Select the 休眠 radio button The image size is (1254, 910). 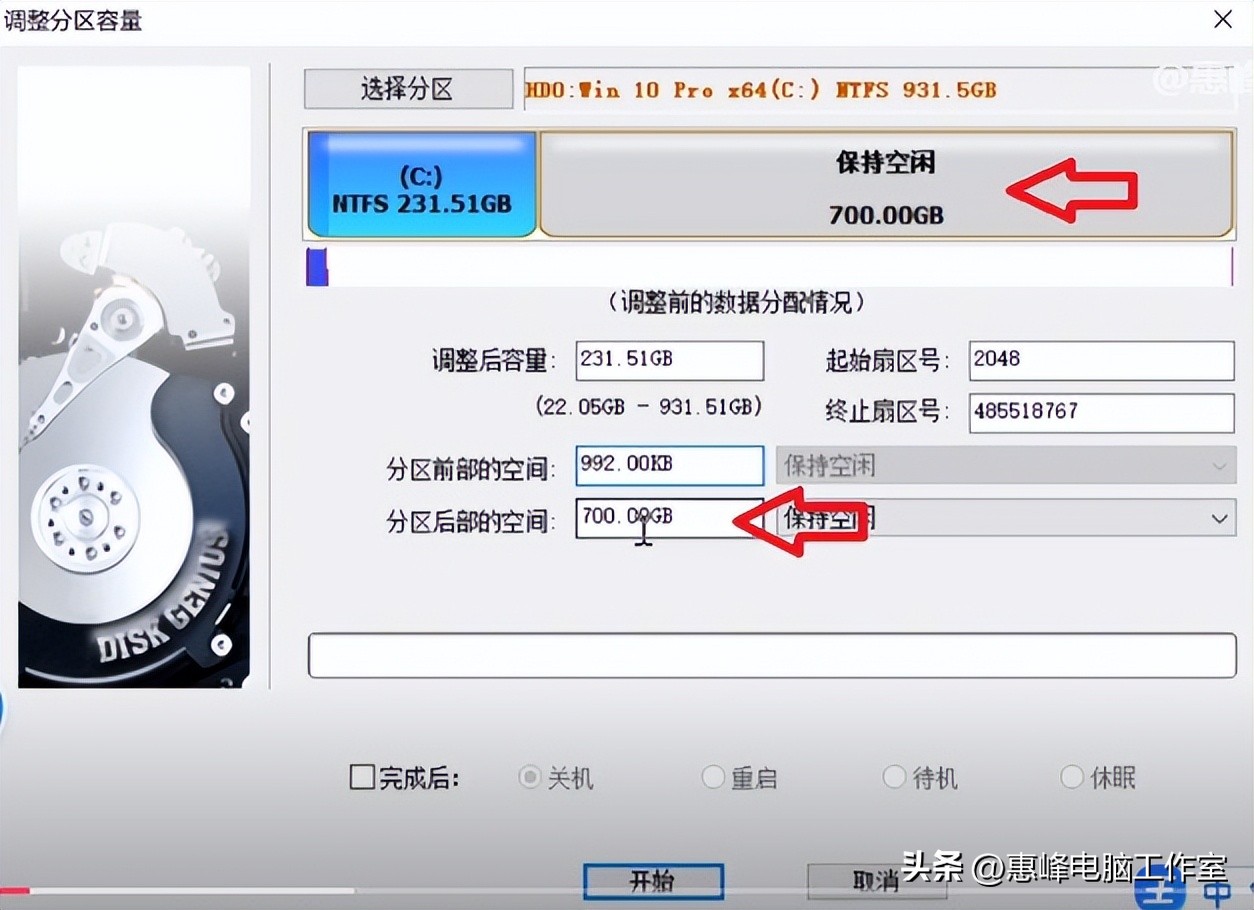pos(1072,777)
